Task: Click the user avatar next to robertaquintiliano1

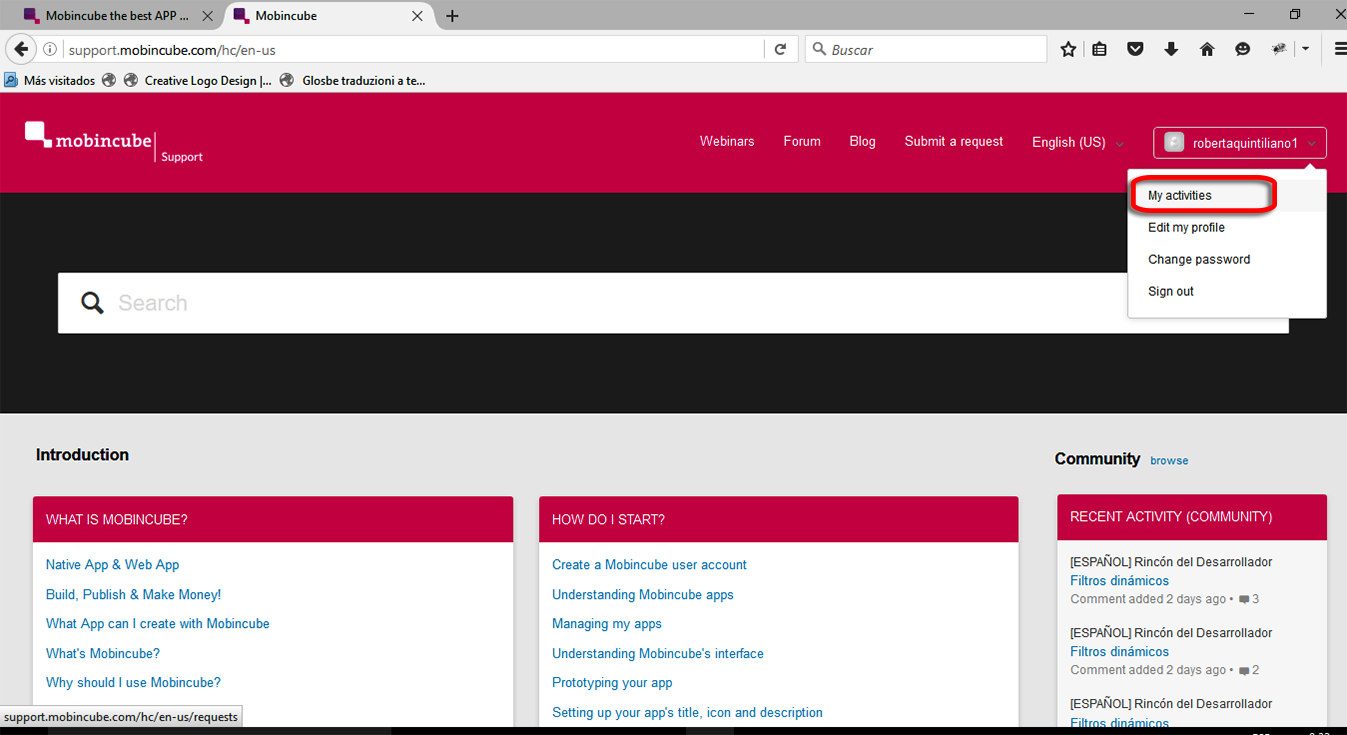Action: click(1174, 143)
